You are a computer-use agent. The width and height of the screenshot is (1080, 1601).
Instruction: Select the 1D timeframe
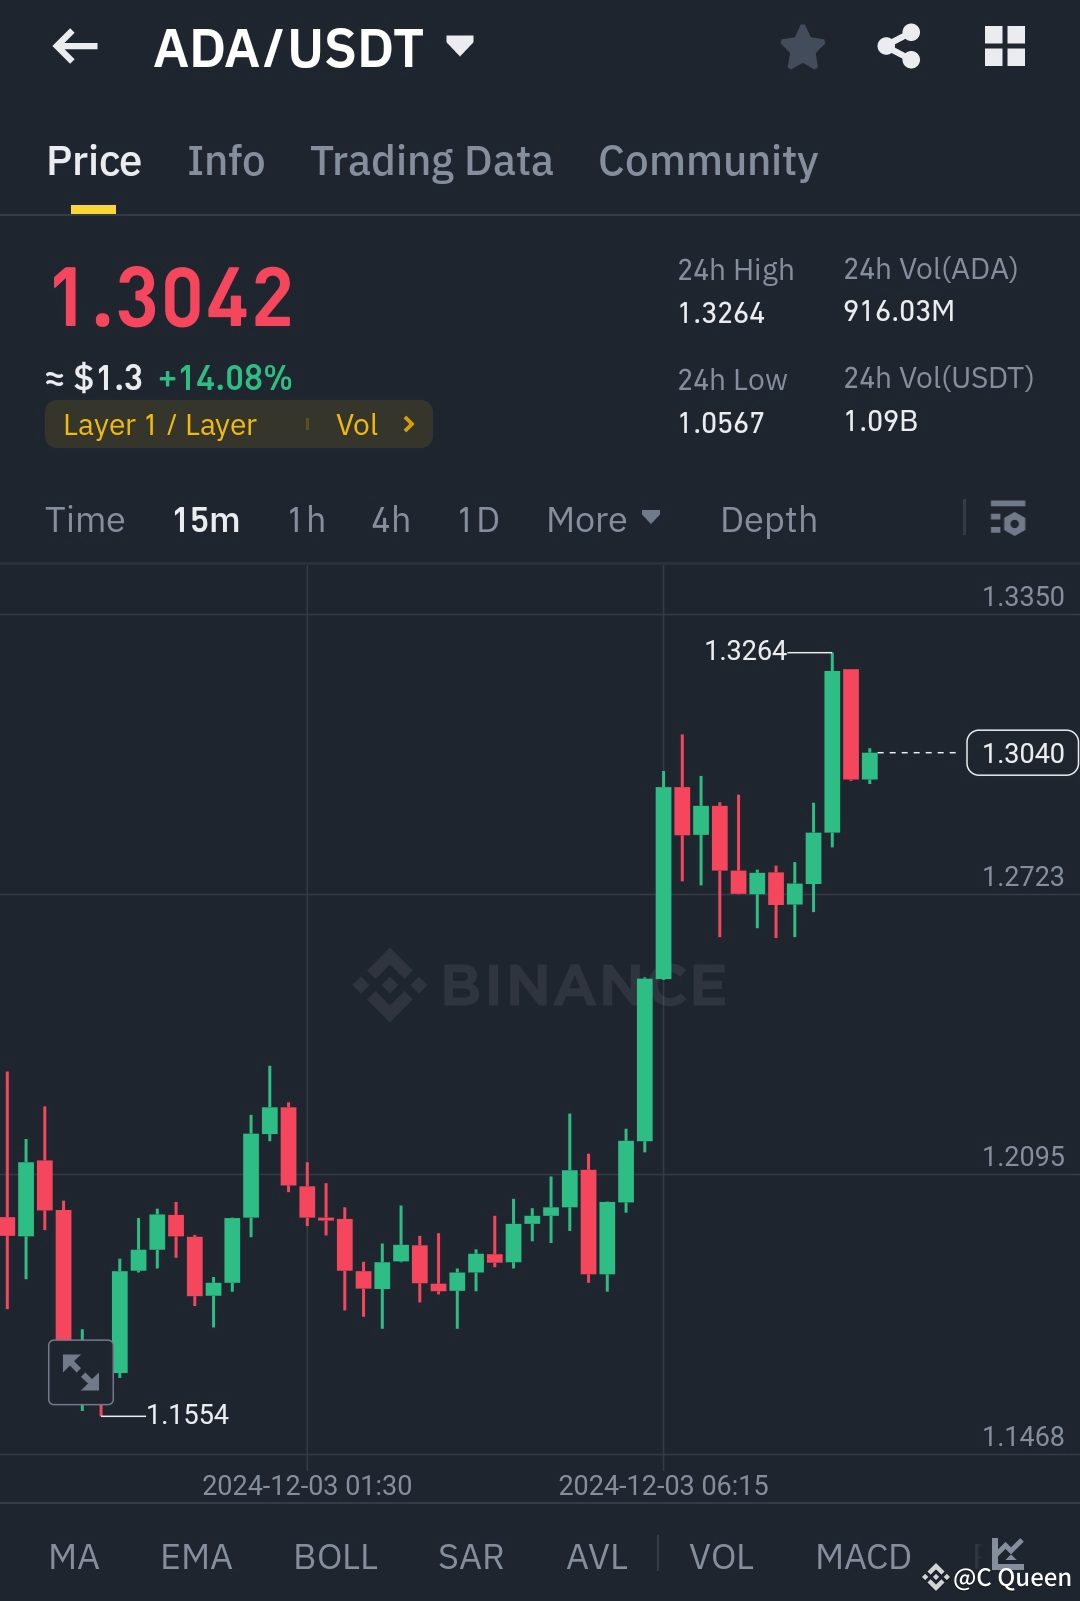coord(477,519)
